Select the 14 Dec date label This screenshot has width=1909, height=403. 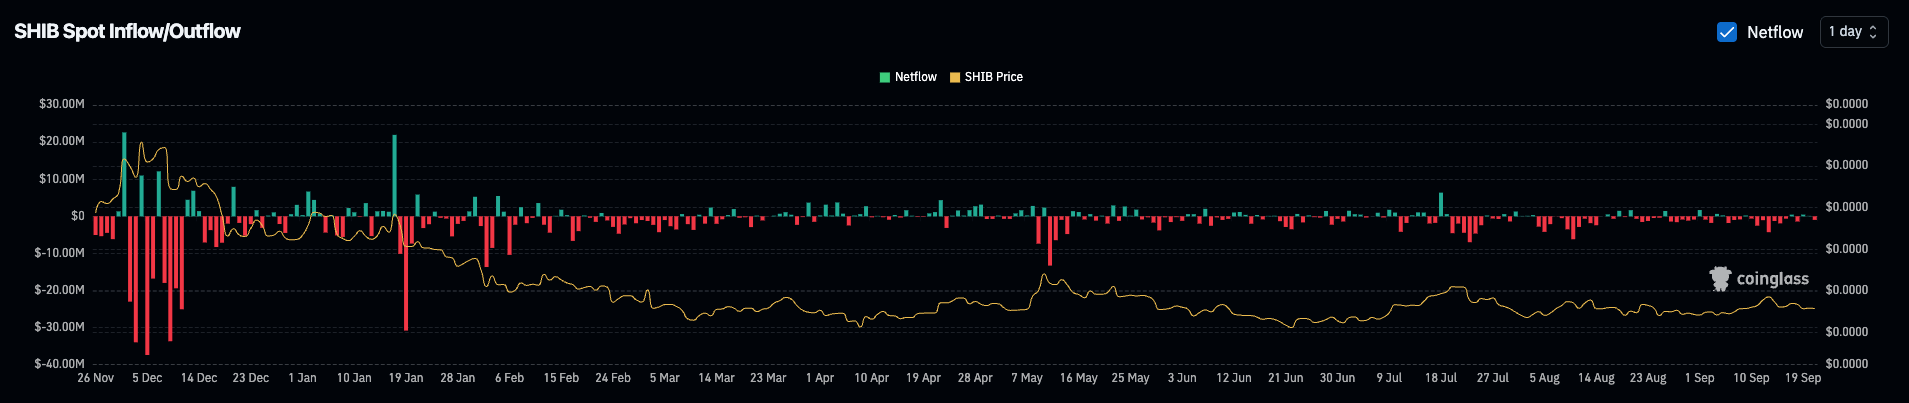coord(199,378)
